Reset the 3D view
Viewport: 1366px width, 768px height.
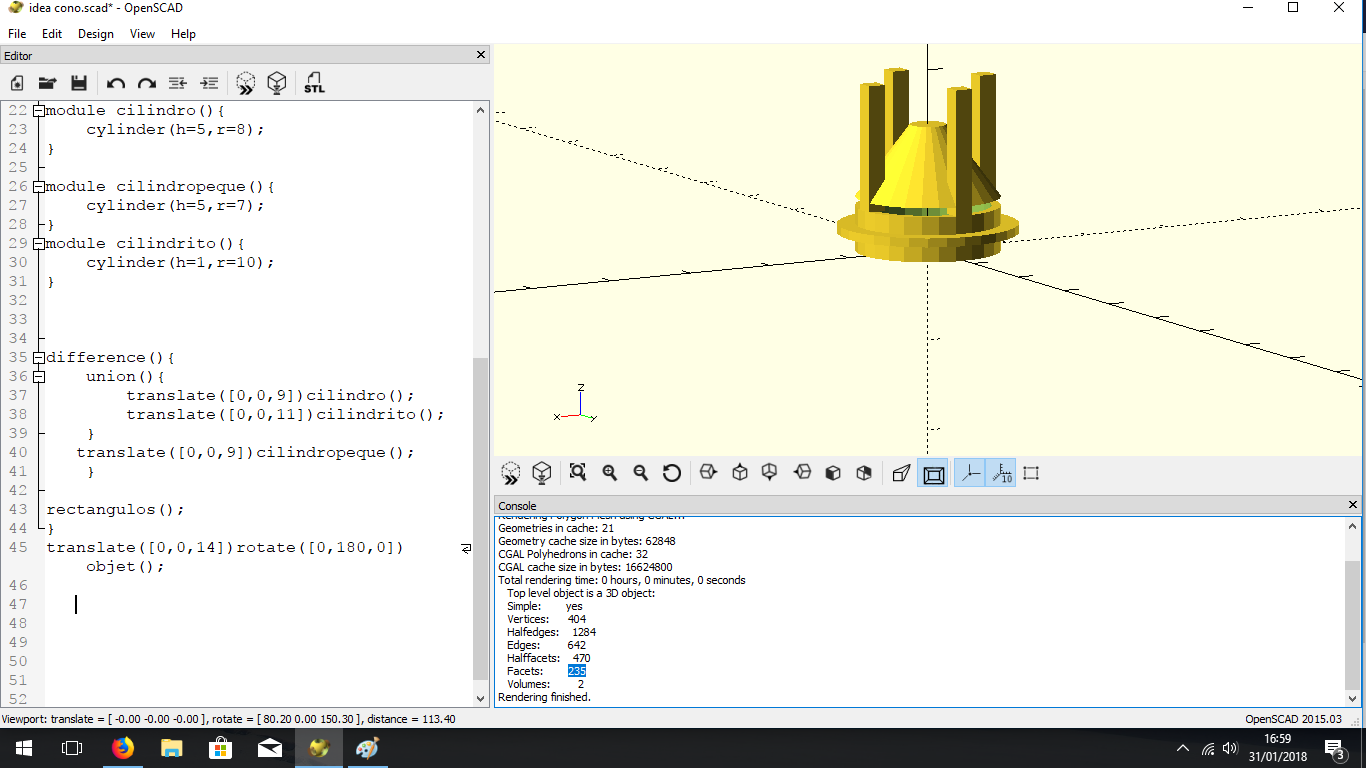pos(672,473)
